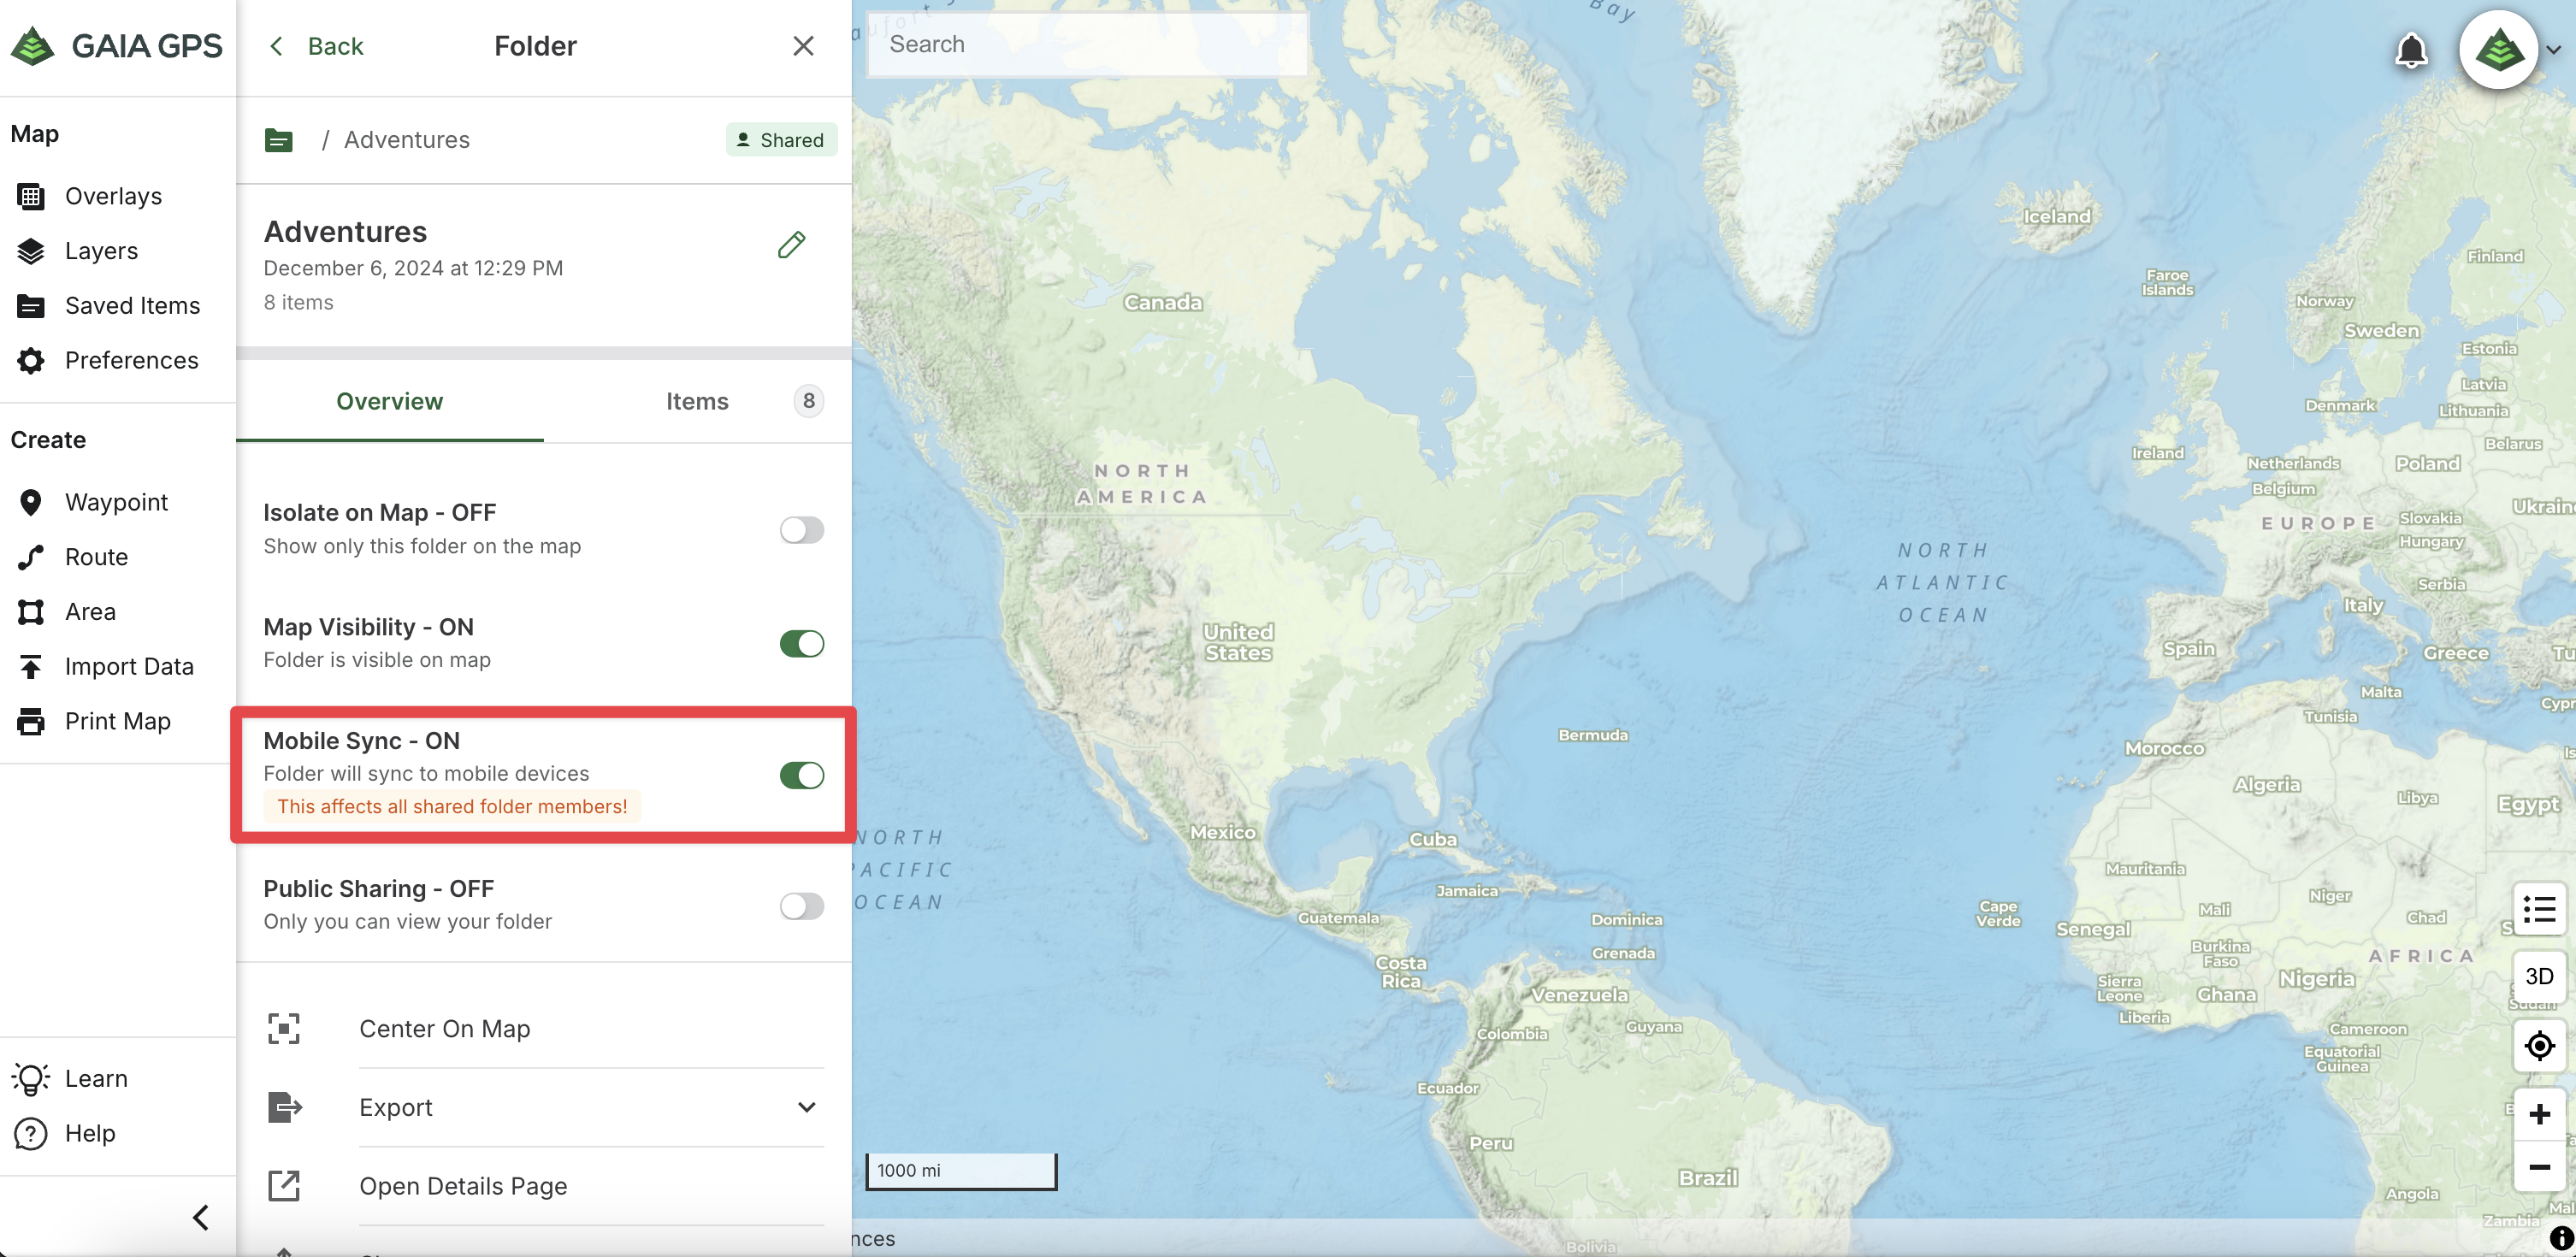
Task: Switch map to 3D view
Action: (x=2539, y=976)
